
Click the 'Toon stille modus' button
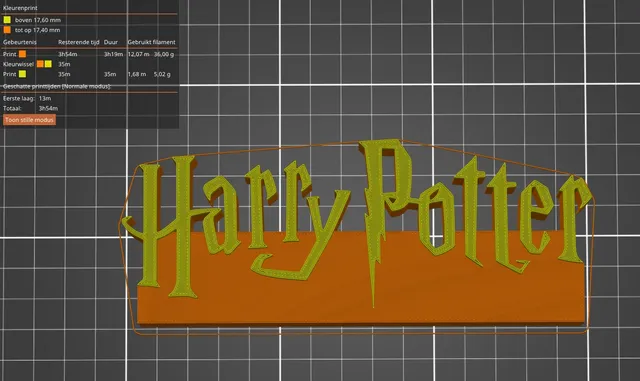(29, 120)
